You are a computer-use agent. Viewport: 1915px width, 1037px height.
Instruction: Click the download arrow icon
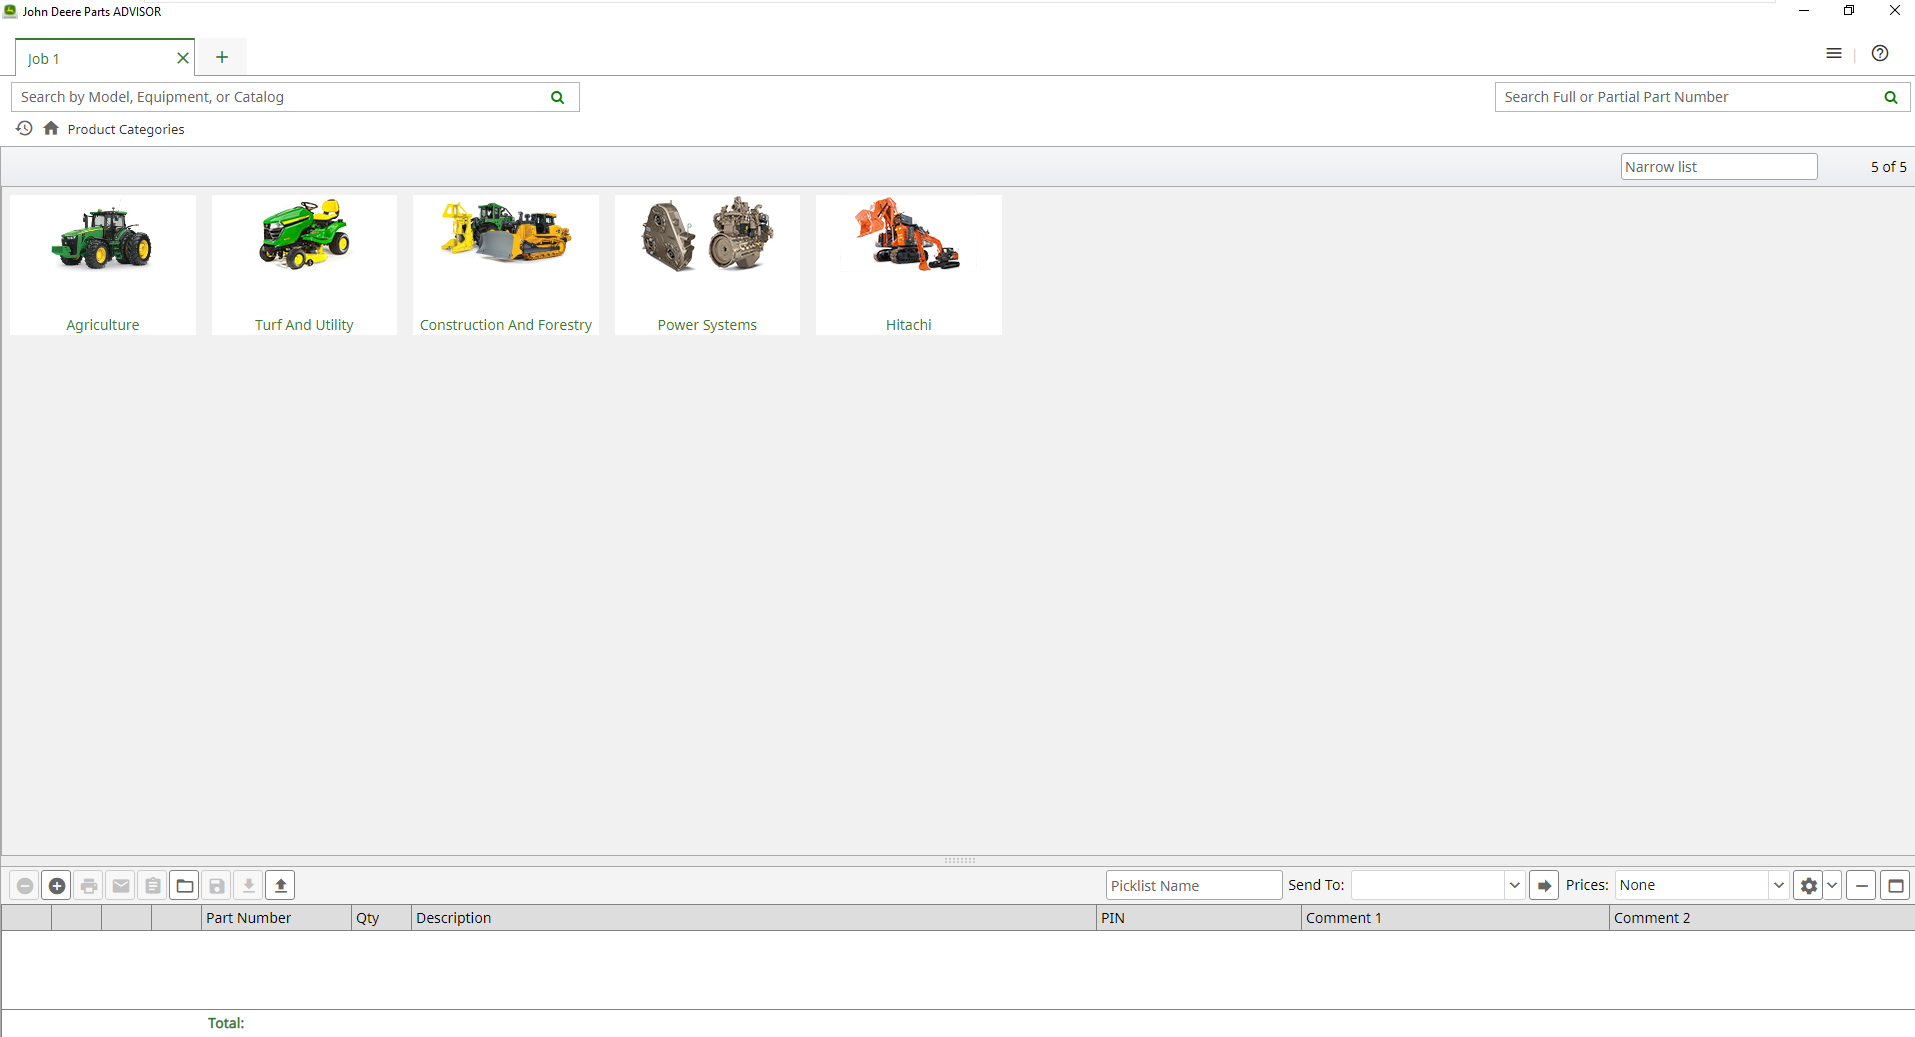point(249,885)
